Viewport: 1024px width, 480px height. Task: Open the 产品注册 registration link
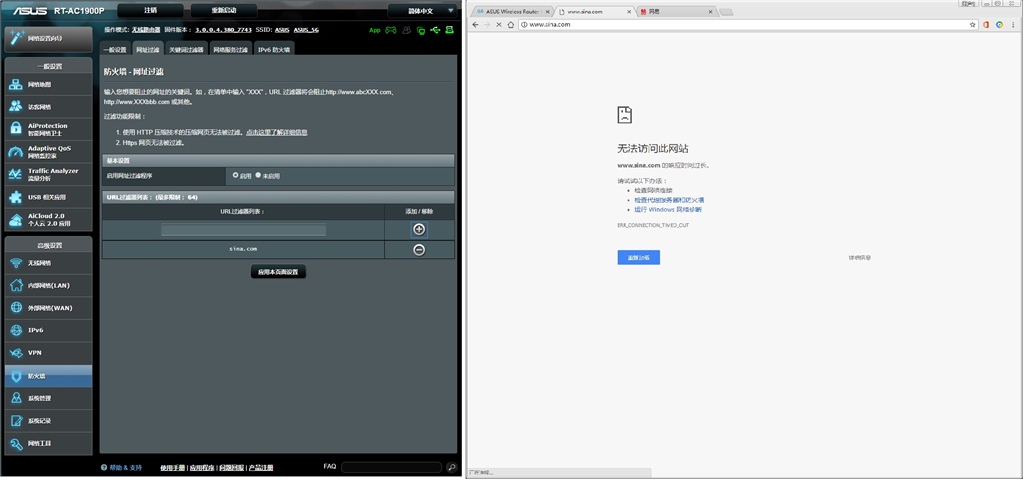click(x=261, y=468)
